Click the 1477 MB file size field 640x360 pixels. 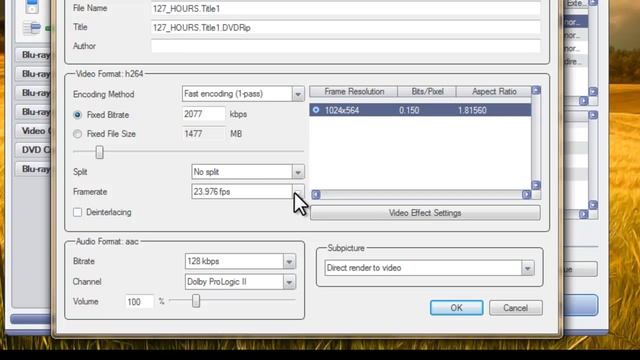click(203, 133)
